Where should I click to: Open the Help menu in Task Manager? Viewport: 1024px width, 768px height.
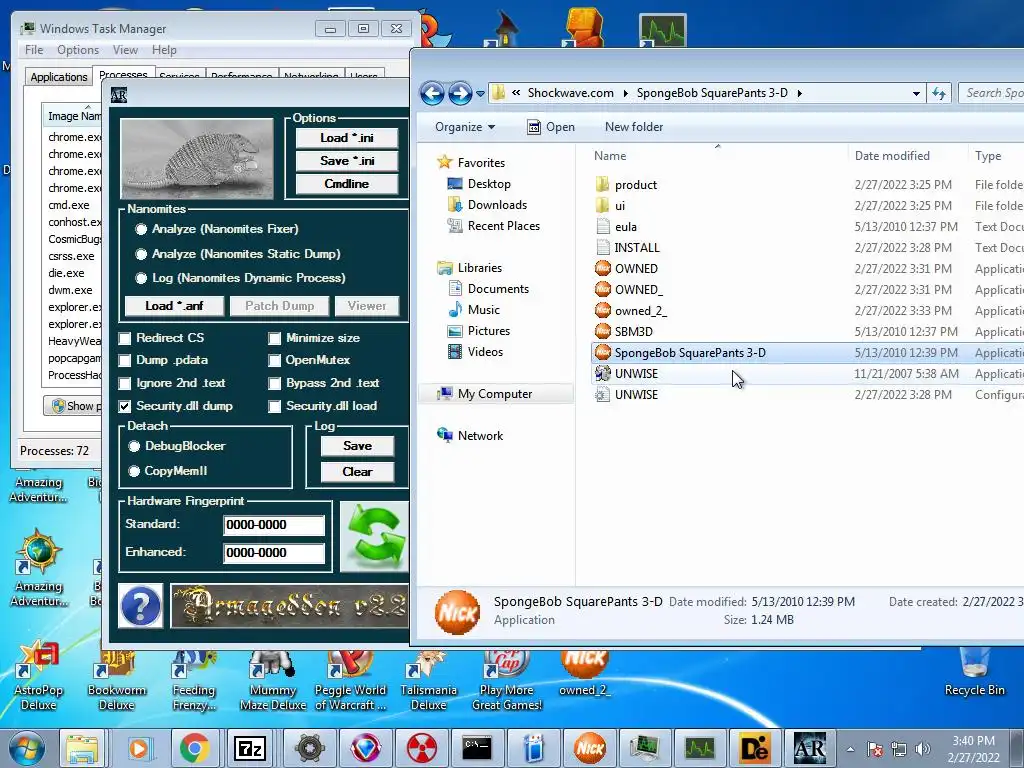164,50
